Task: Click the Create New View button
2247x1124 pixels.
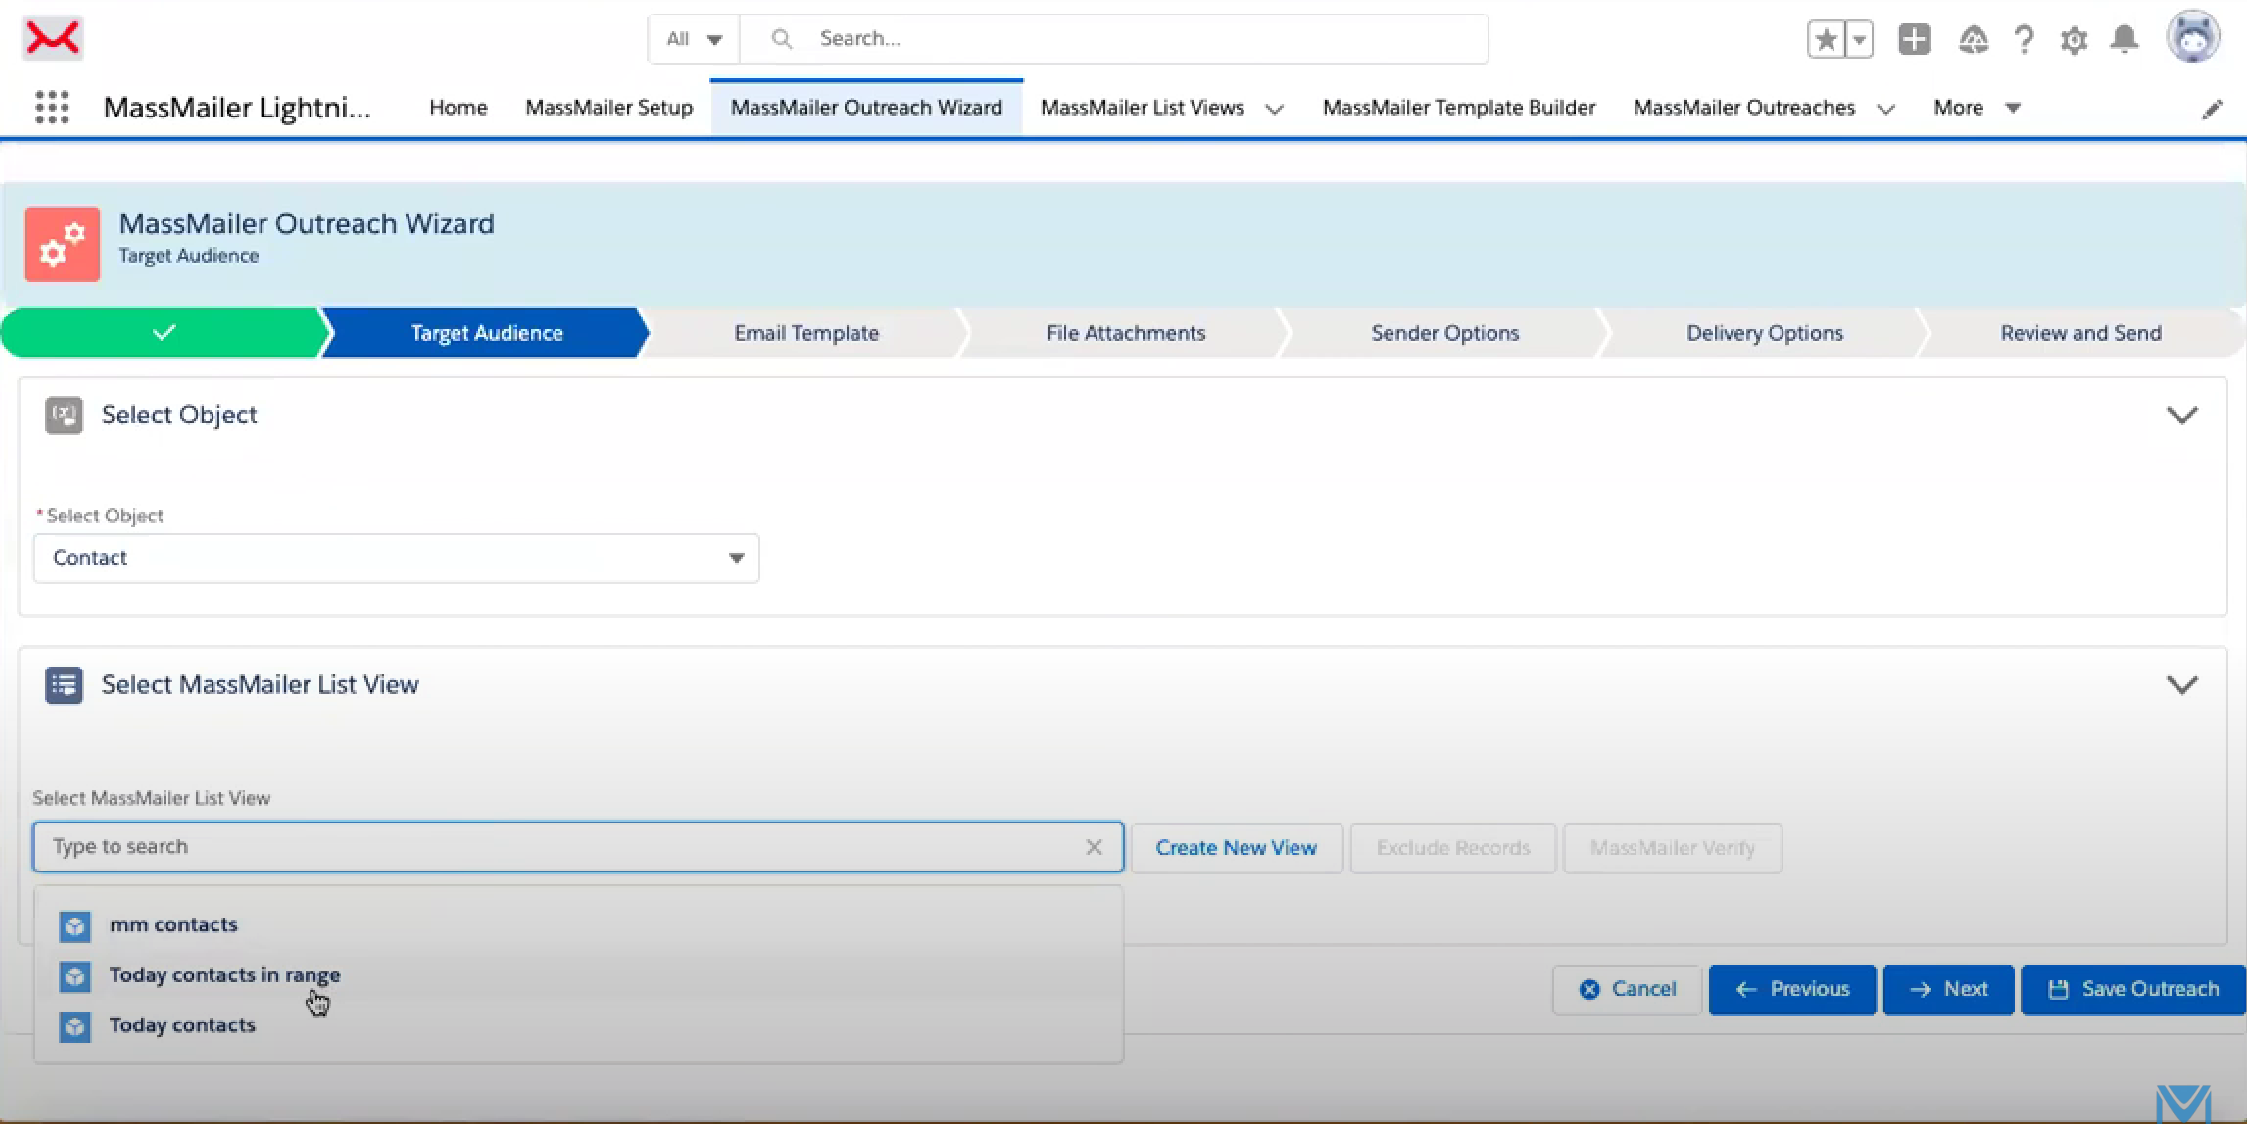Action: coord(1236,848)
